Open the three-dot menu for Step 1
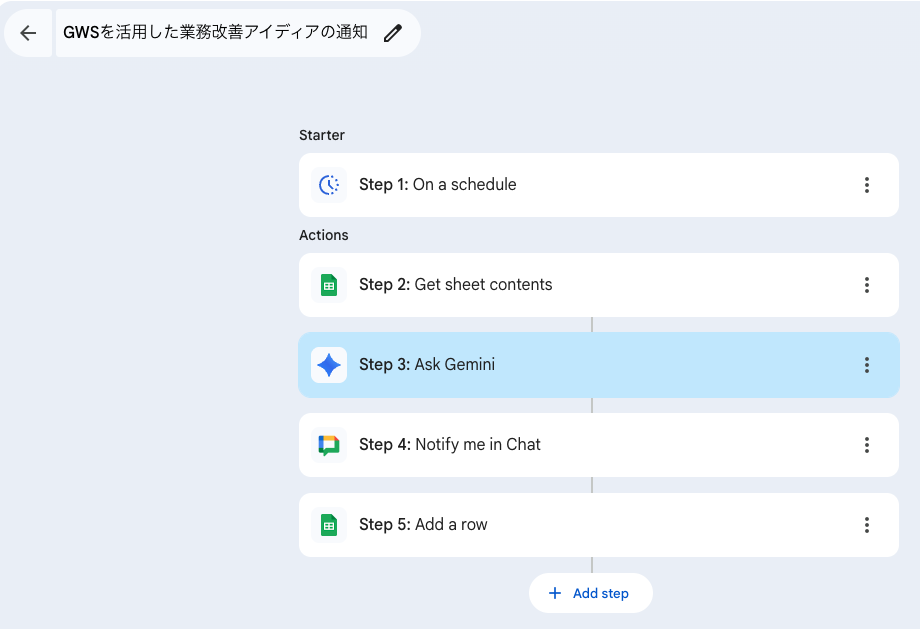The image size is (920, 629). [x=866, y=185]
